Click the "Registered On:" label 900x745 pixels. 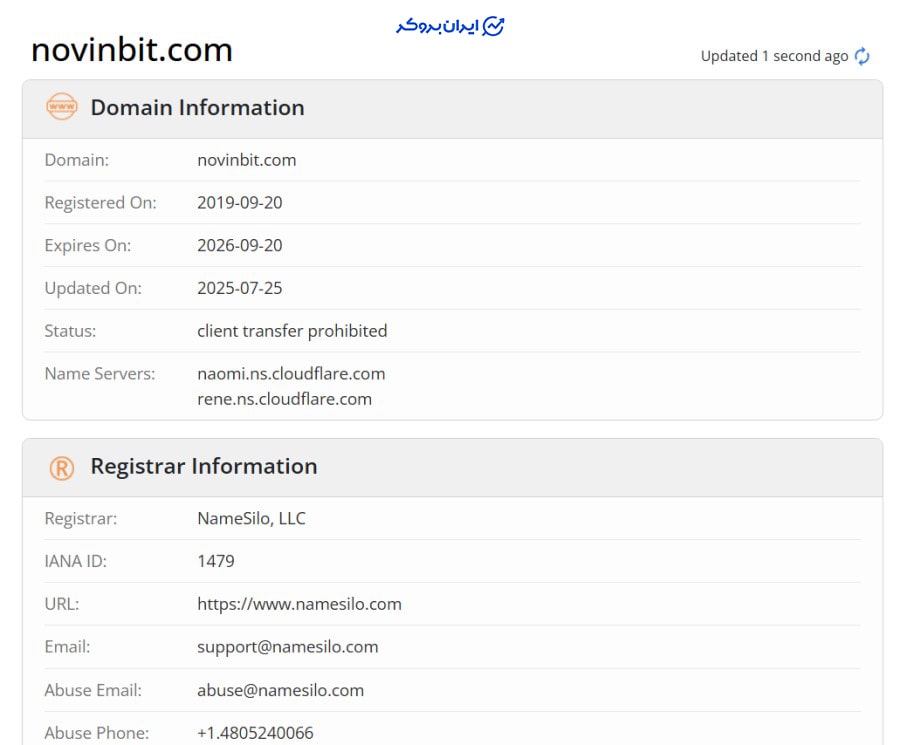click(100, 203)
